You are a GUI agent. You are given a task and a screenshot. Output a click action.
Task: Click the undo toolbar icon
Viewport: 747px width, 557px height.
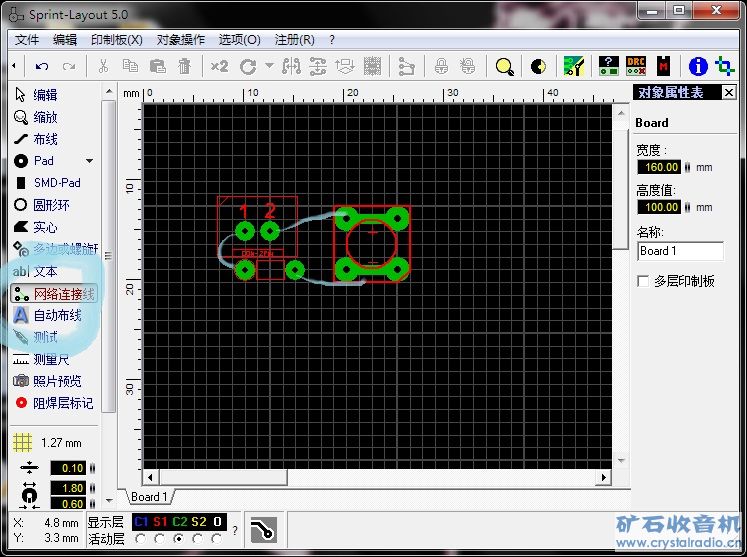[x=42, y=67]
